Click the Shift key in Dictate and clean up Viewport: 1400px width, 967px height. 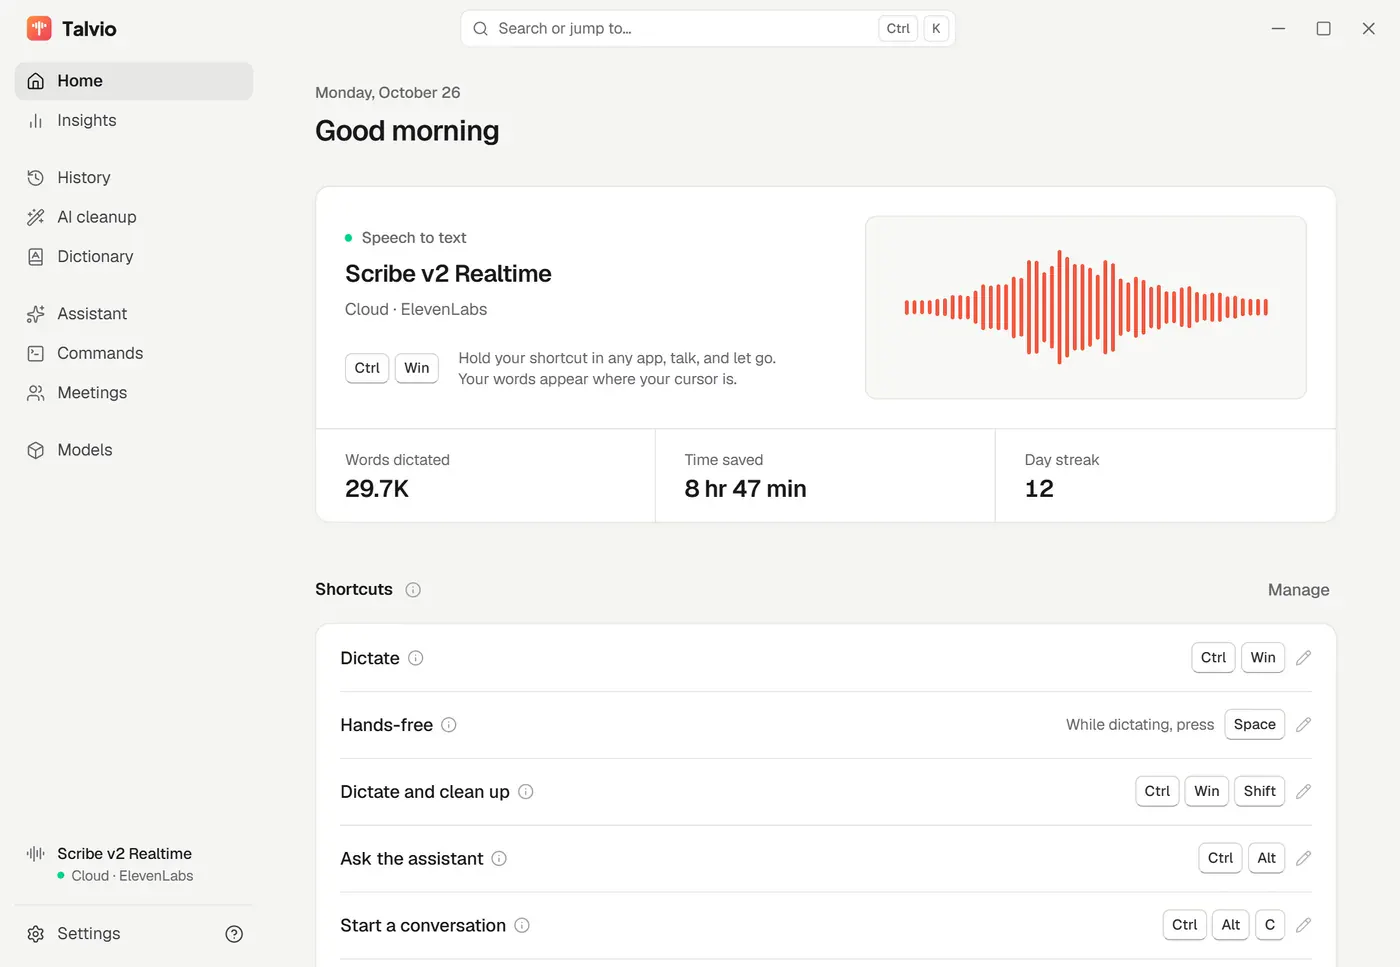click(x=1259, y=792)
